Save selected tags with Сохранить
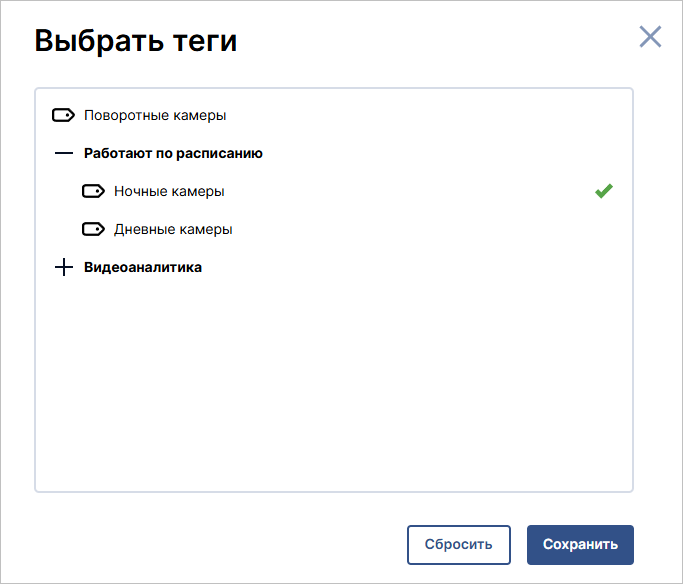This screenshot has height=584, width=683. 580,545
